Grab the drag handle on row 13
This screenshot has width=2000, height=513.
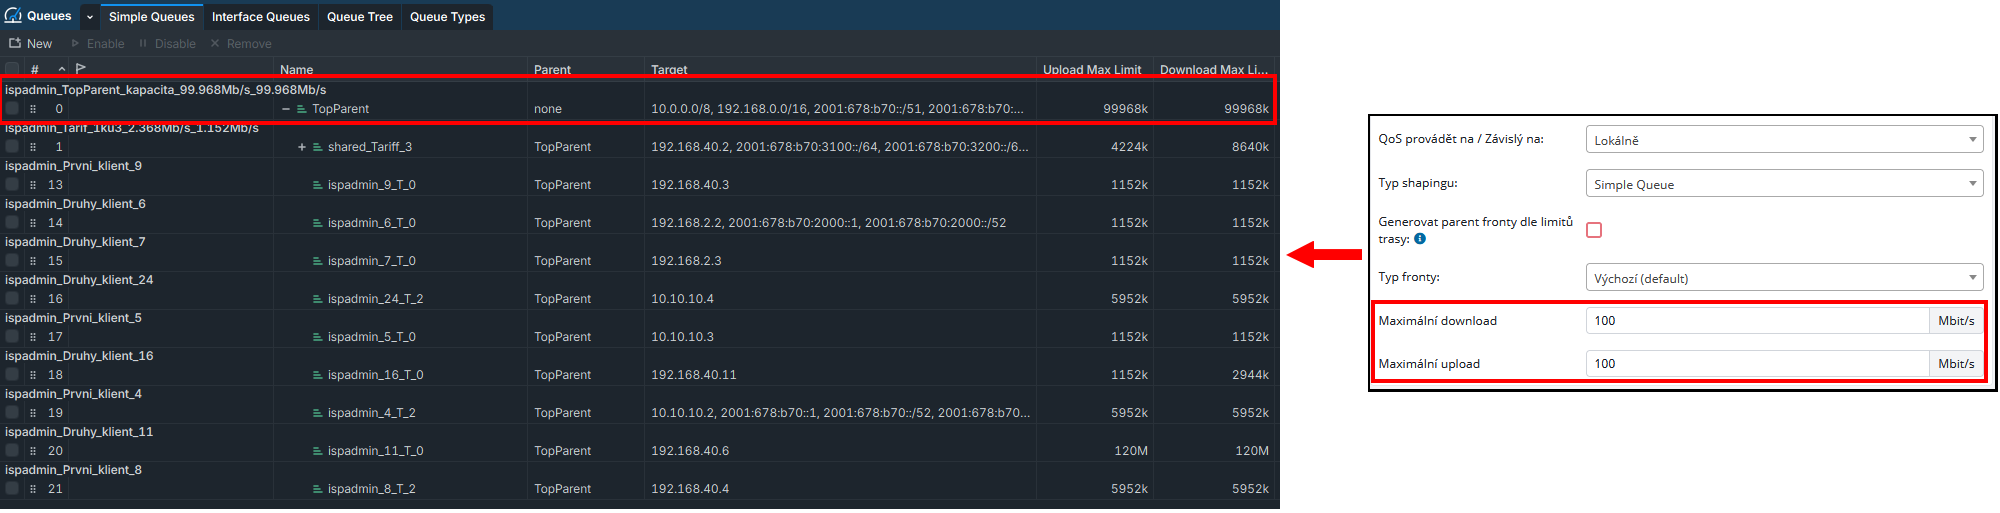[33, 185]
